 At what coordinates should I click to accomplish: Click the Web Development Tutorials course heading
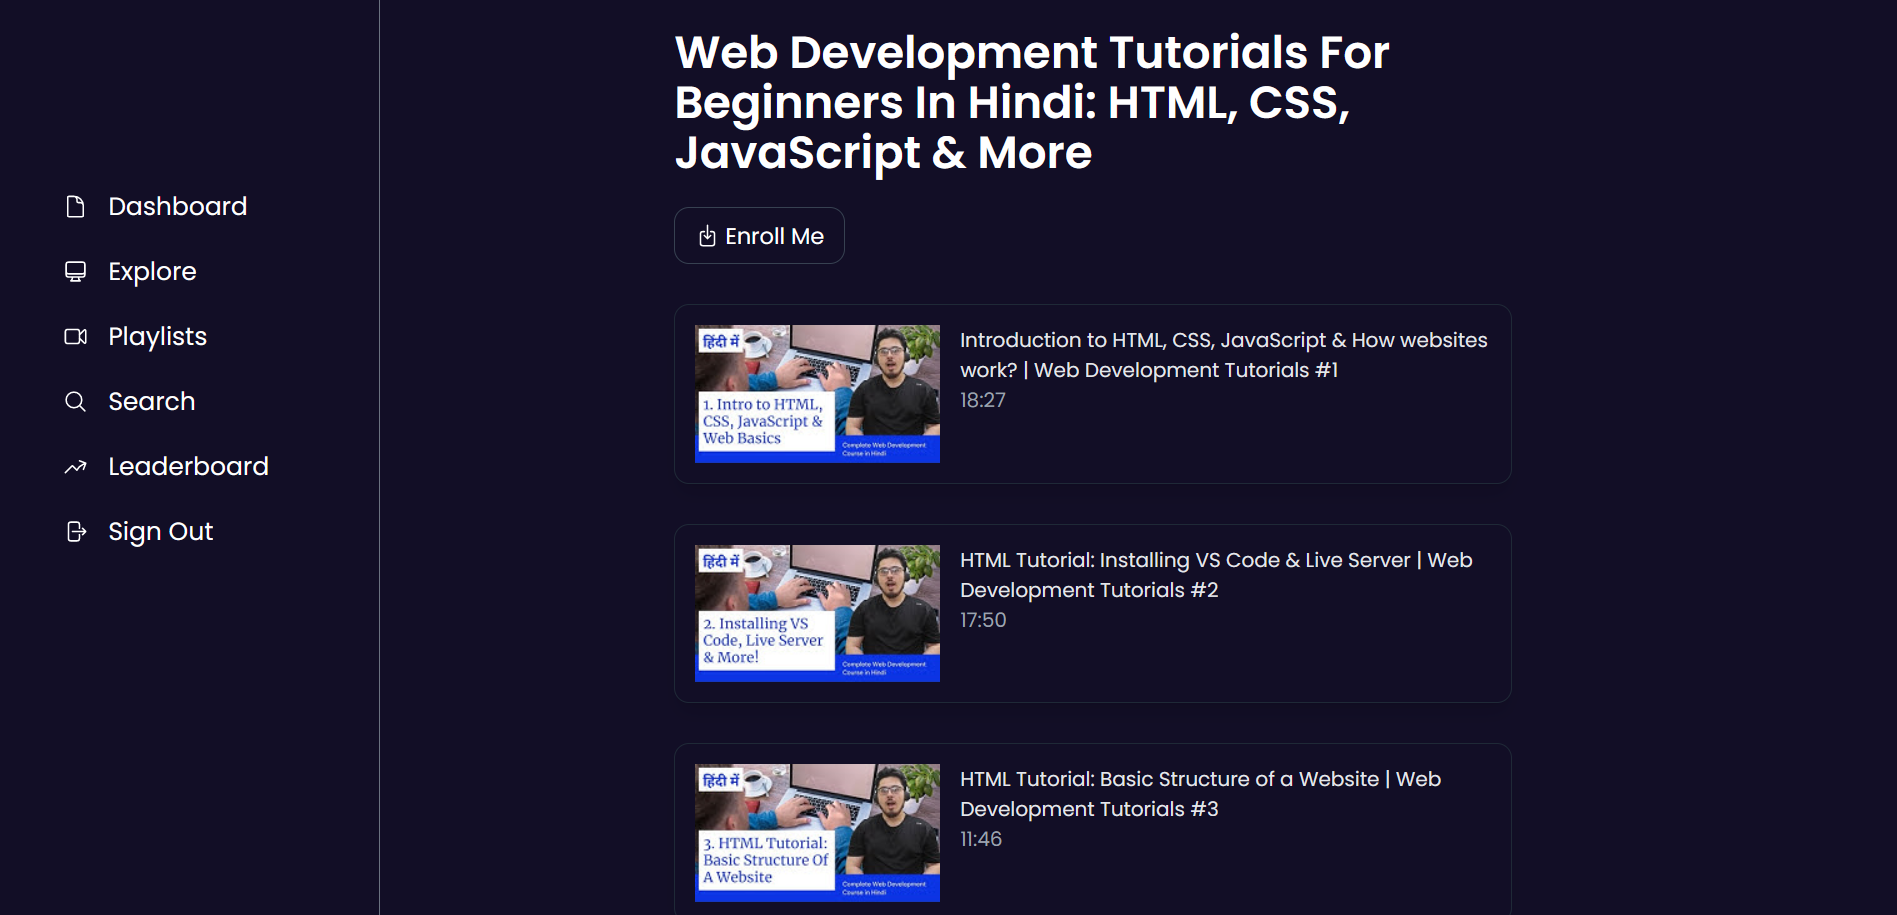(1032, 102)
